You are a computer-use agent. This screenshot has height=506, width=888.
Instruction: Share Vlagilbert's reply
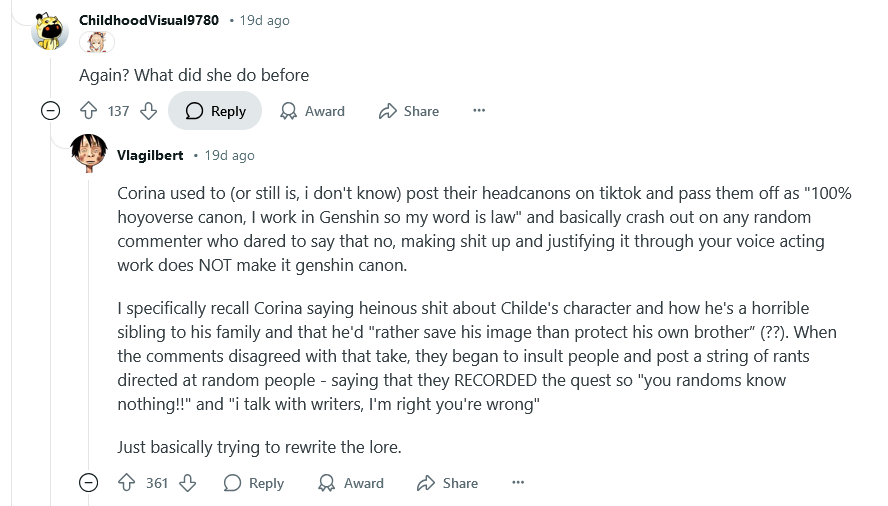coord(448,483)
